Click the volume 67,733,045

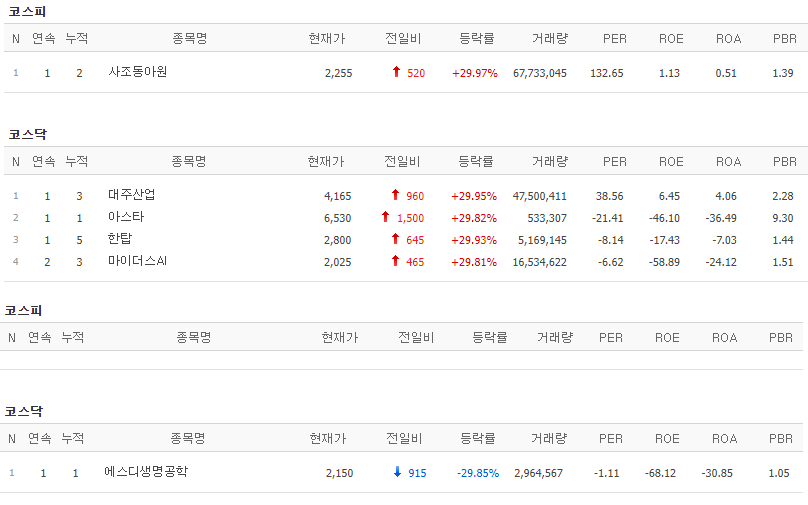pyautogui.click(x=540, y=73)
